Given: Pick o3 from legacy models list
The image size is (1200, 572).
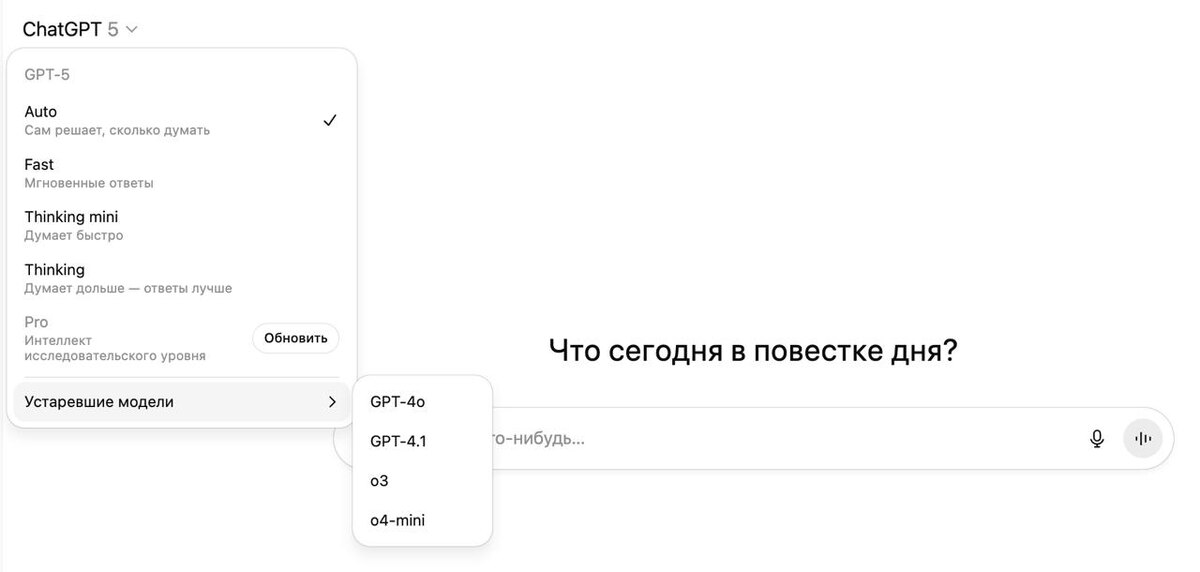Looking at the screenshot, I should click(422, 481).
